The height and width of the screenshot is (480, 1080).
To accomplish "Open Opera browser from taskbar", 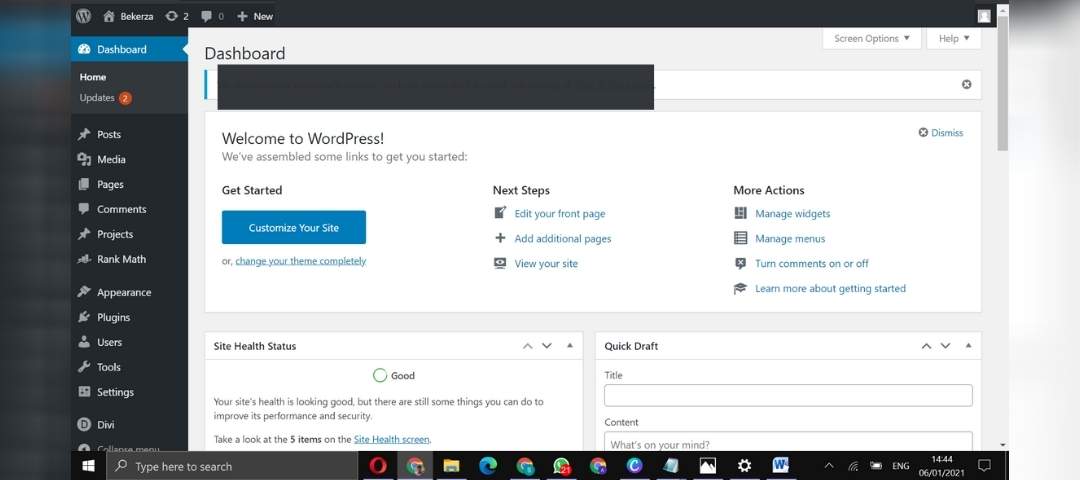I will 377,466.
